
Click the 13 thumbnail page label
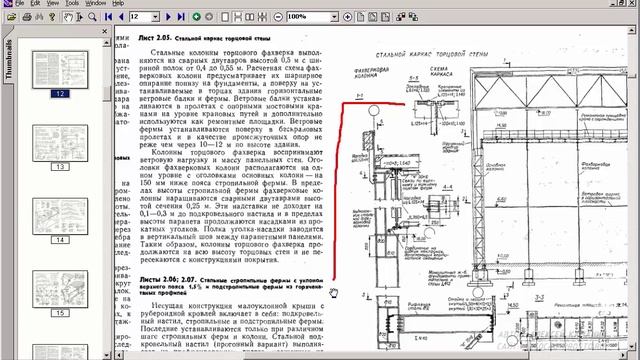coord(60,167)
